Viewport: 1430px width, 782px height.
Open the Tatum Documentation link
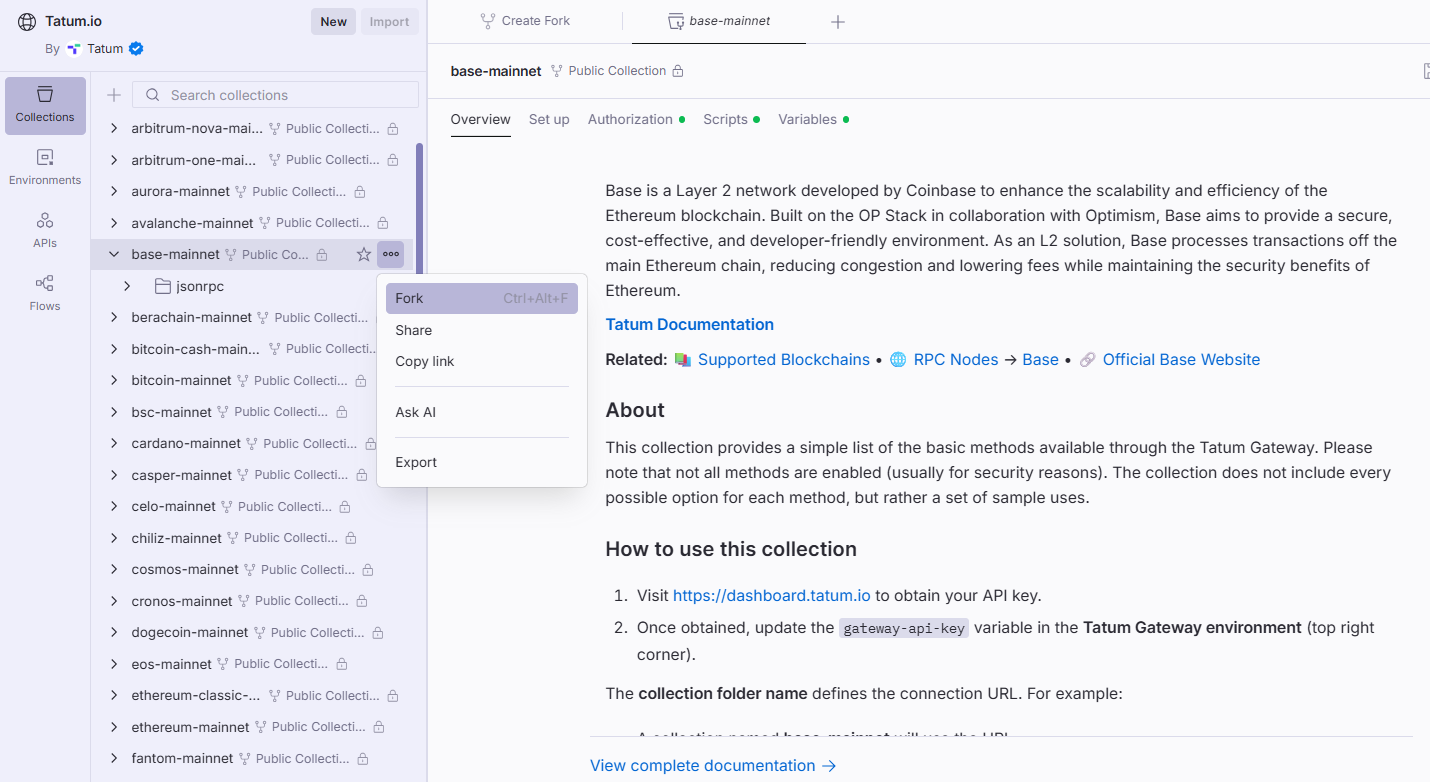(x=690, y=324)
